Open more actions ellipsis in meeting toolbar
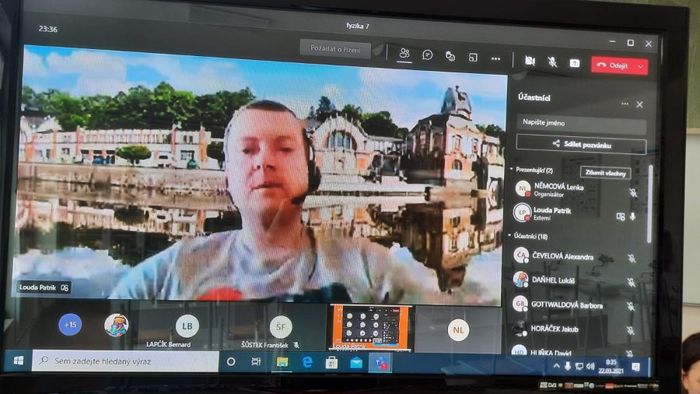This screenshot has height=394, width=700. pos(496,58)
